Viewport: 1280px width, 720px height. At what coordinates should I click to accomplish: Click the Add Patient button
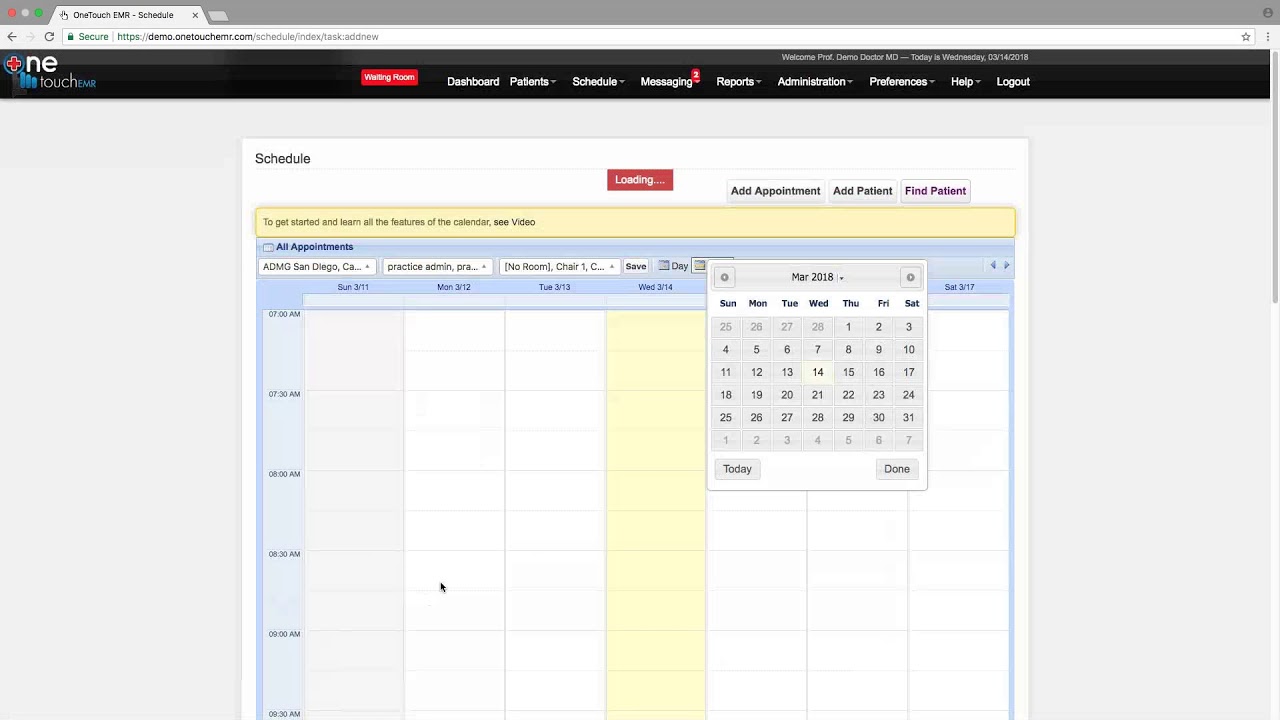point(862,191)
